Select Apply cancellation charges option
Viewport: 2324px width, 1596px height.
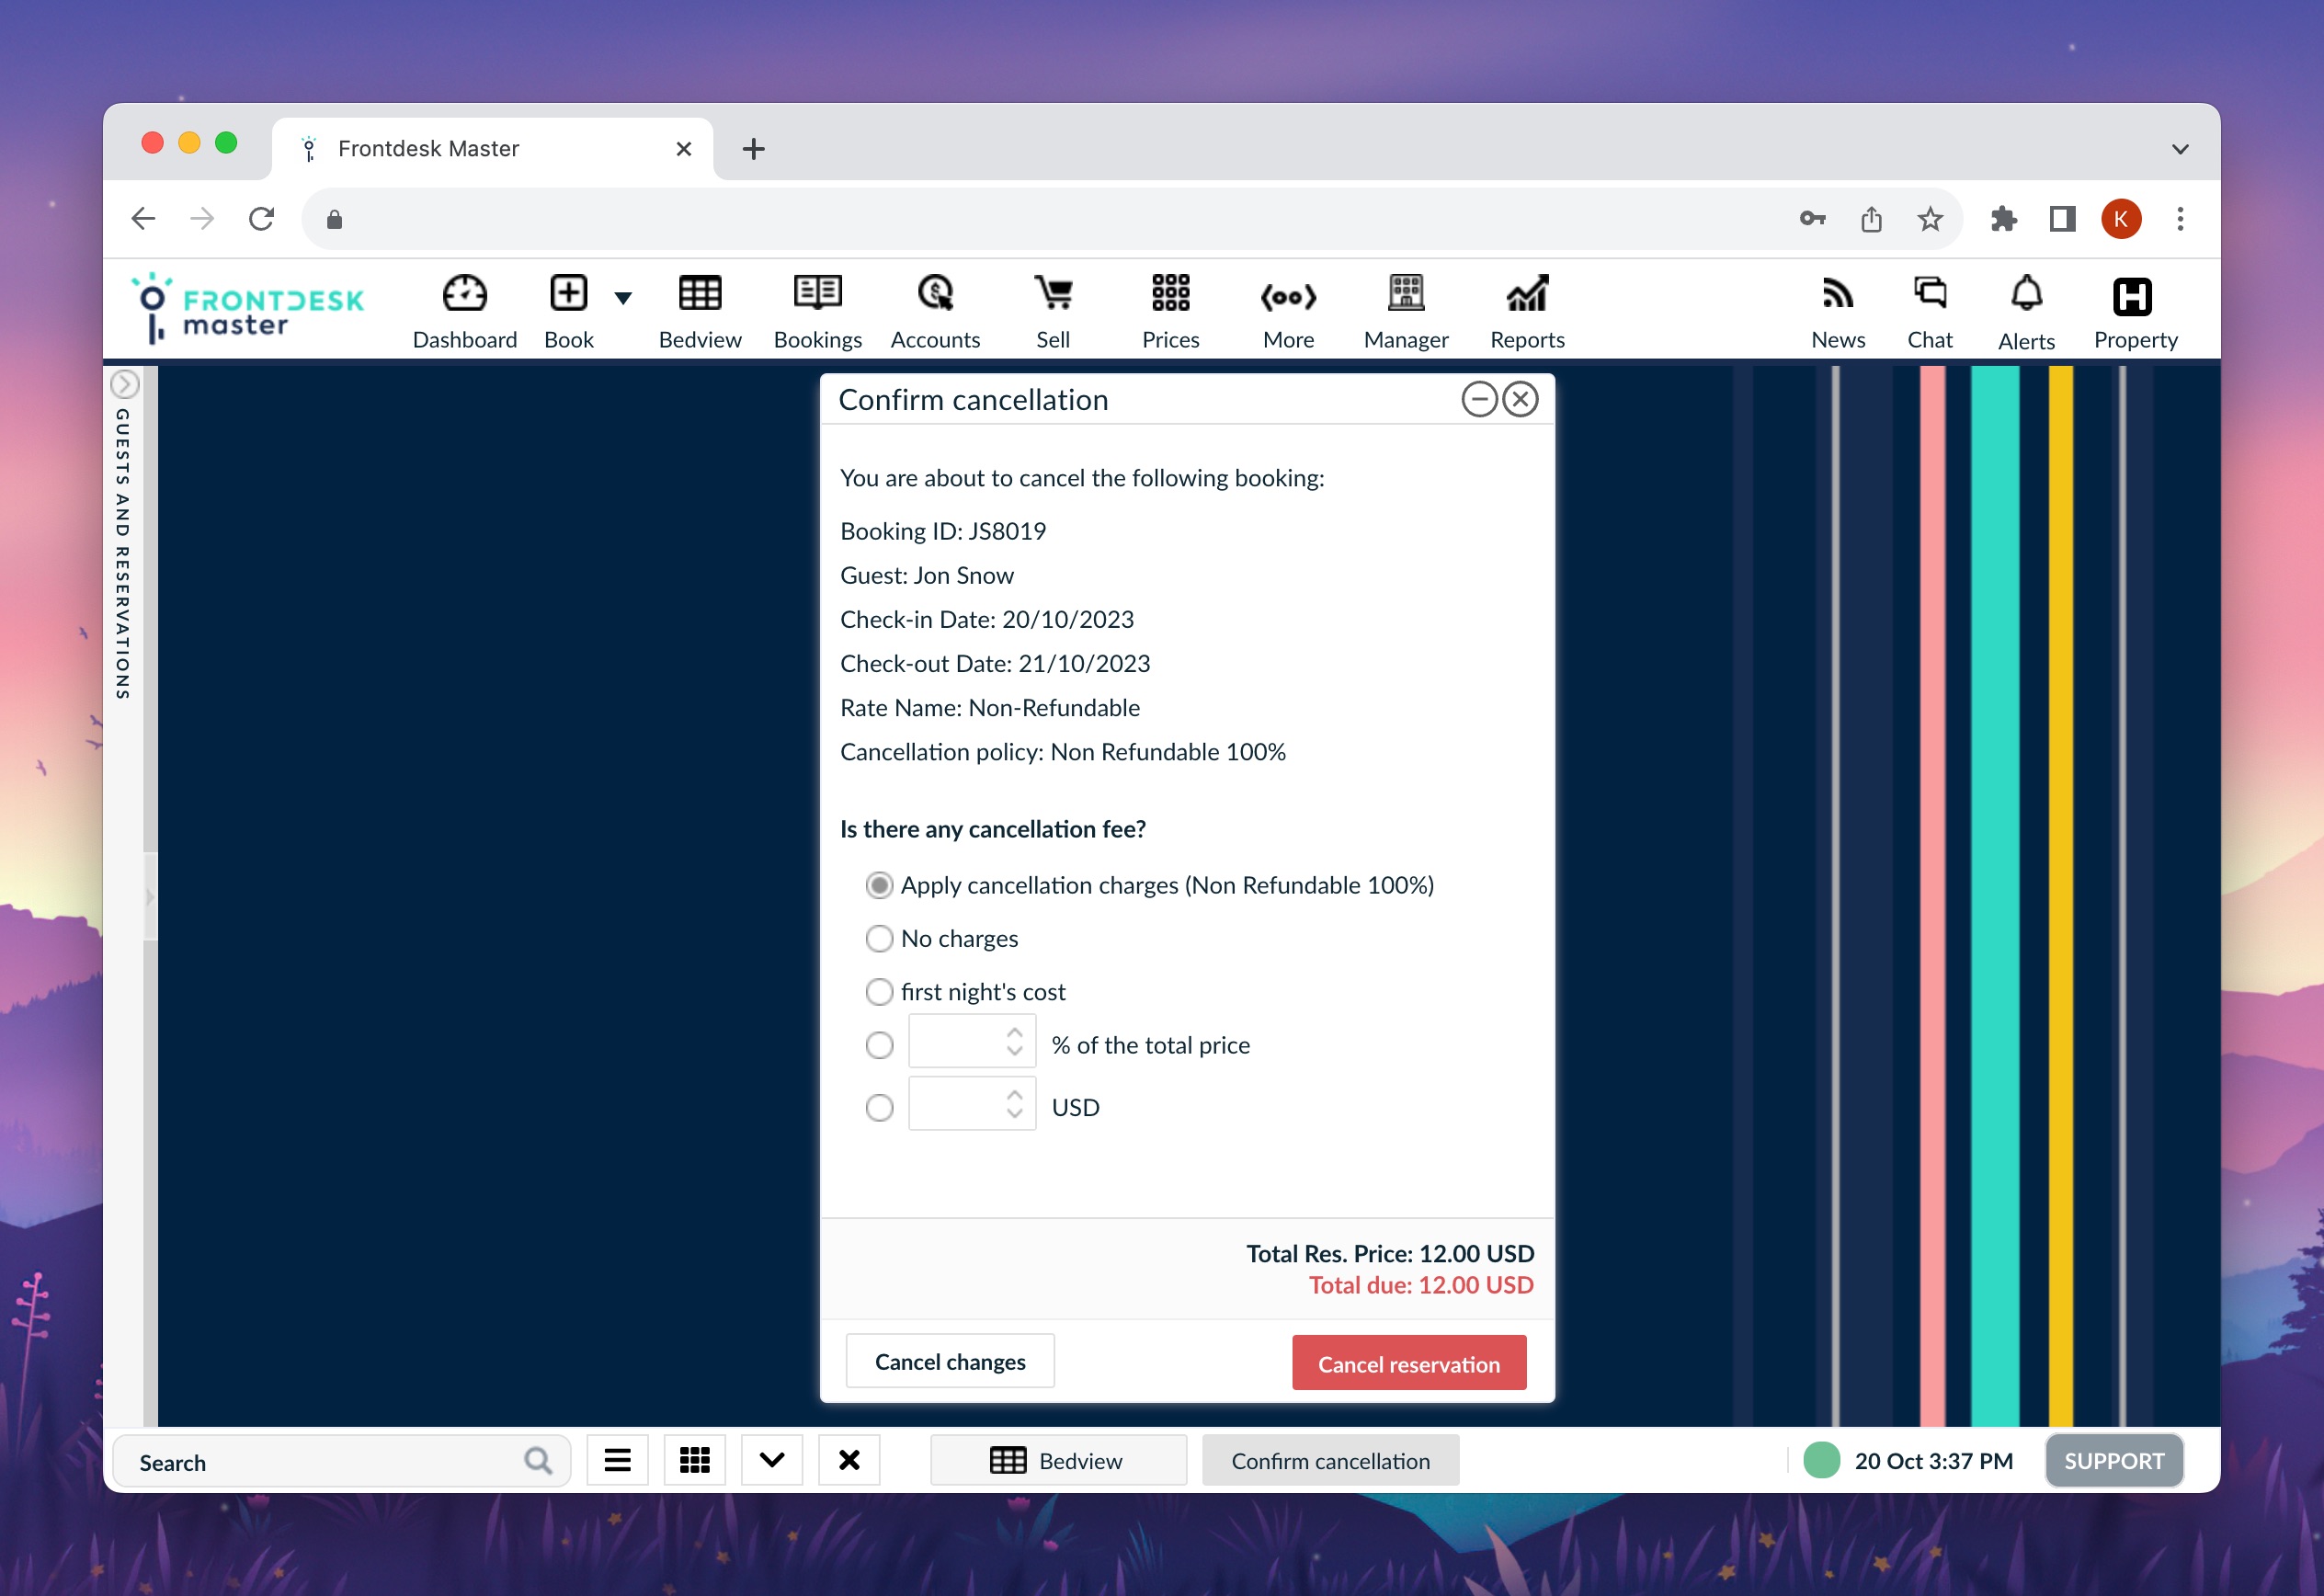pos(879,885)
